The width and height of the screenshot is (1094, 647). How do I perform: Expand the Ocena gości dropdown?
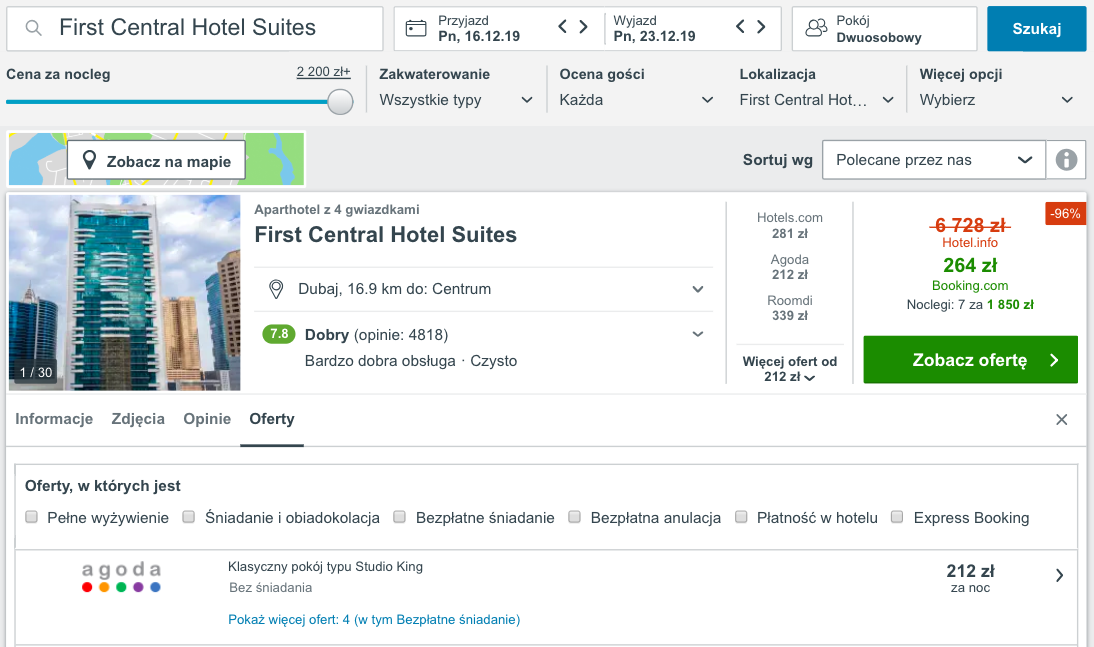[636, 100]
